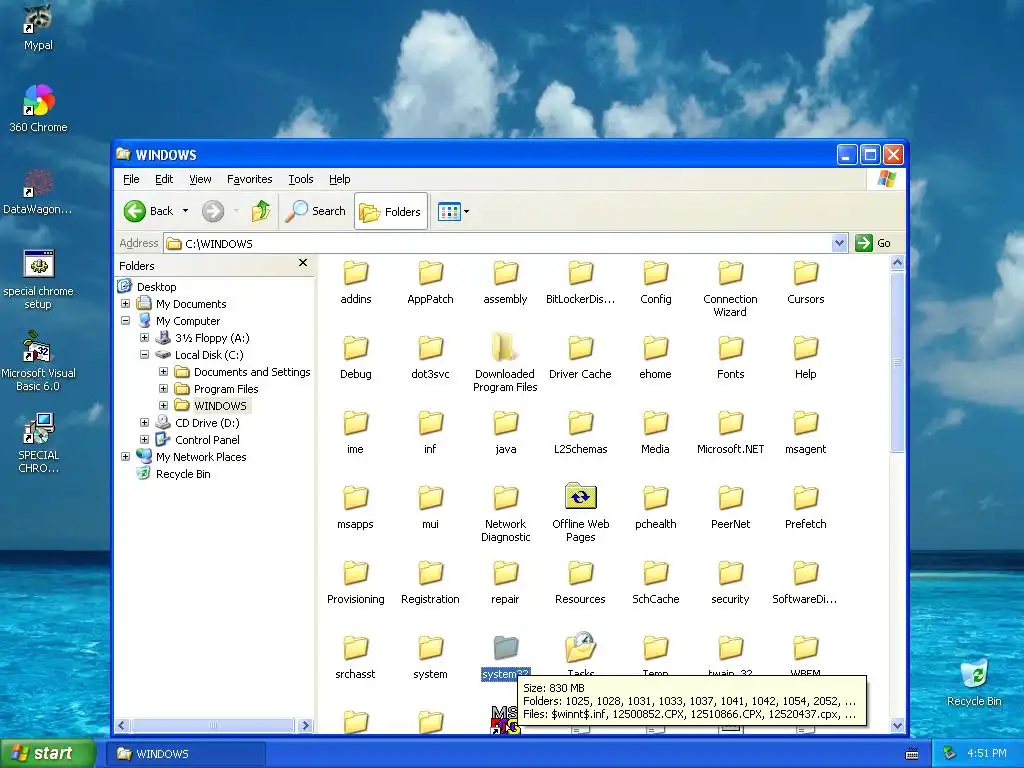
Task: Select the Driver Cache folder
Action: [580, 358]
